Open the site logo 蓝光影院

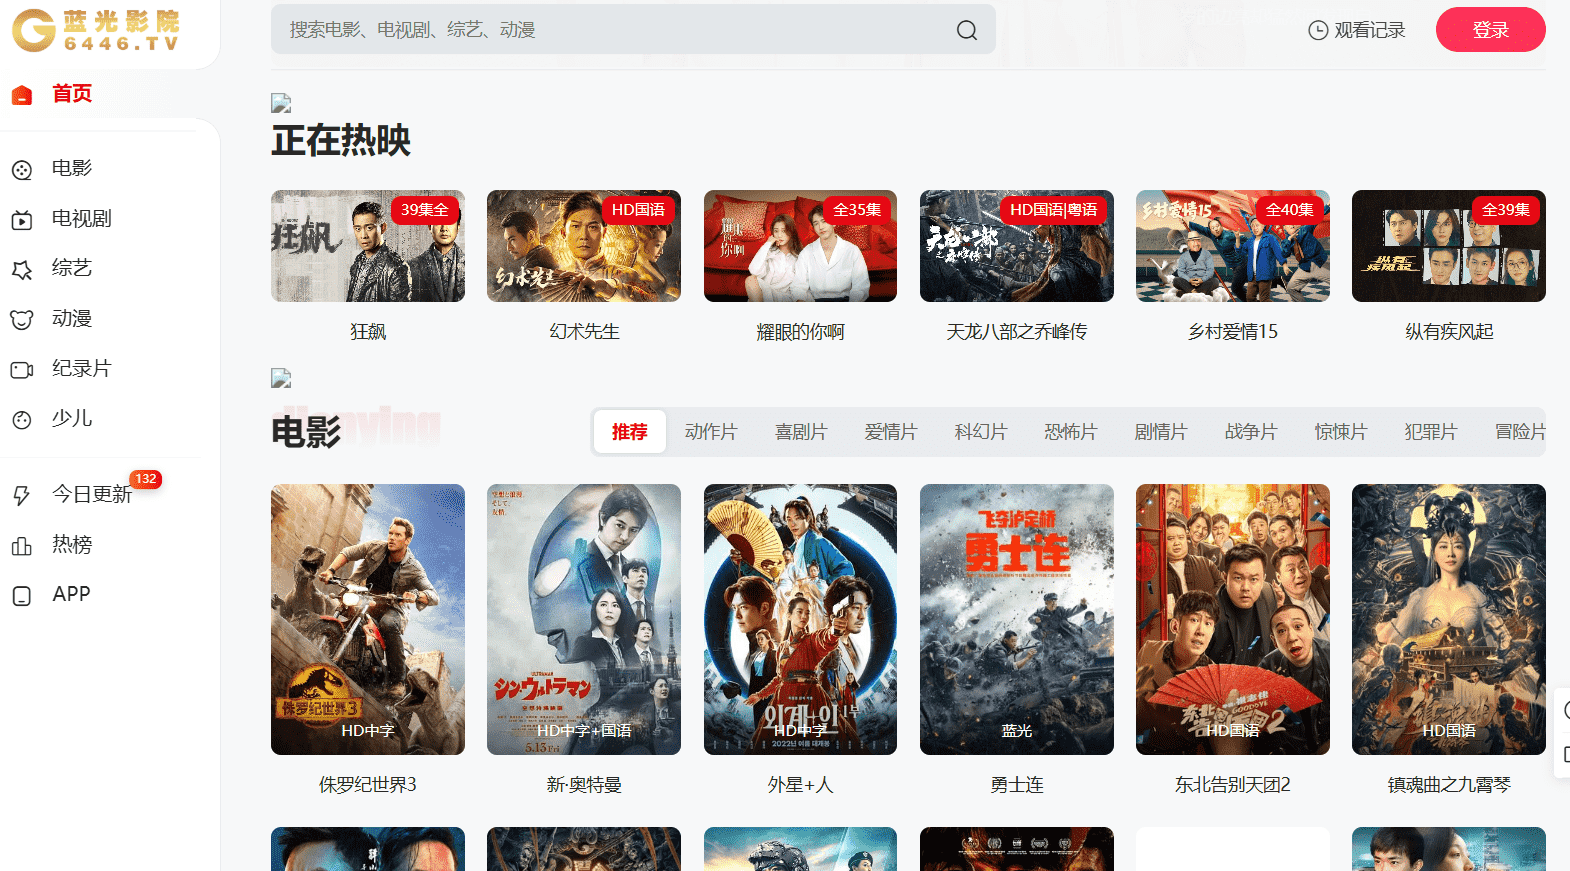point(96,30)
